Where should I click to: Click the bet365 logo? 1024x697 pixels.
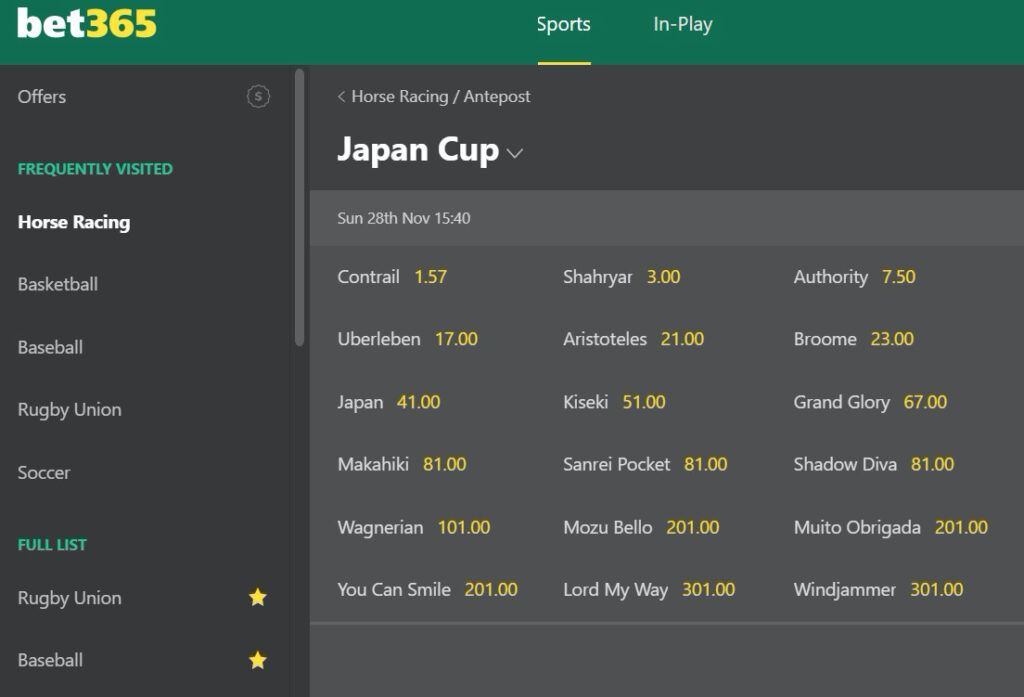coord(87,24)
